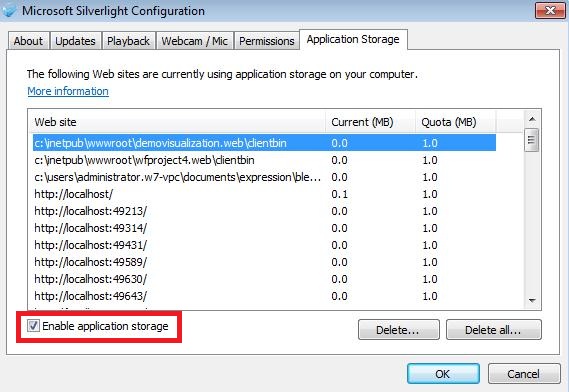Image resolution: width=569 pixels, height=392 pixels.
Task: Switch to the About tab
Action: (28, 41)
